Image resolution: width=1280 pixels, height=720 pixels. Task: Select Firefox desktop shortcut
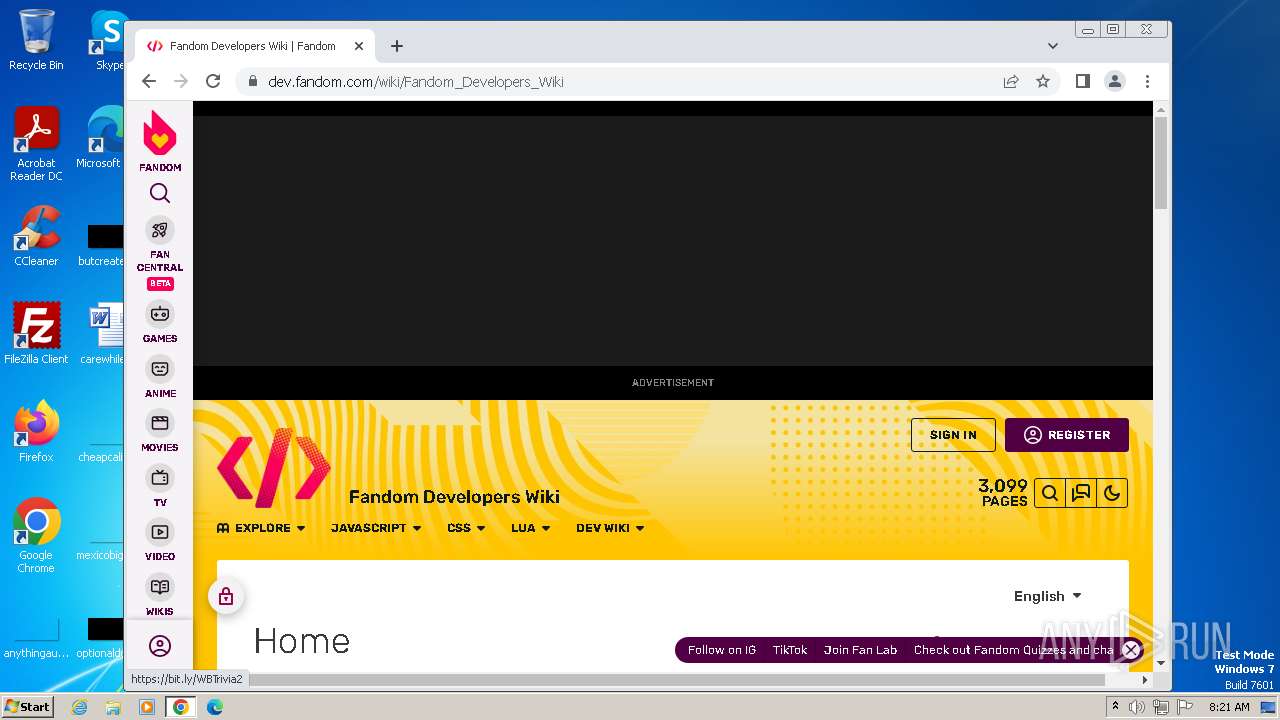[36, 431]
